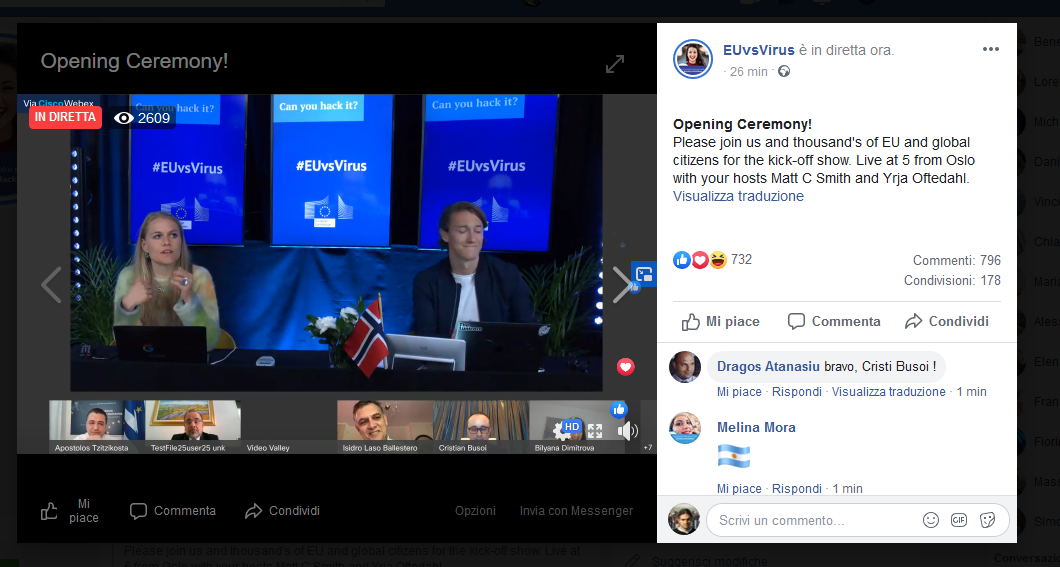The height and width of the screenshot is (567, 1060).
Task: Click your own avatar beside comment box
Action: point(683,519)
